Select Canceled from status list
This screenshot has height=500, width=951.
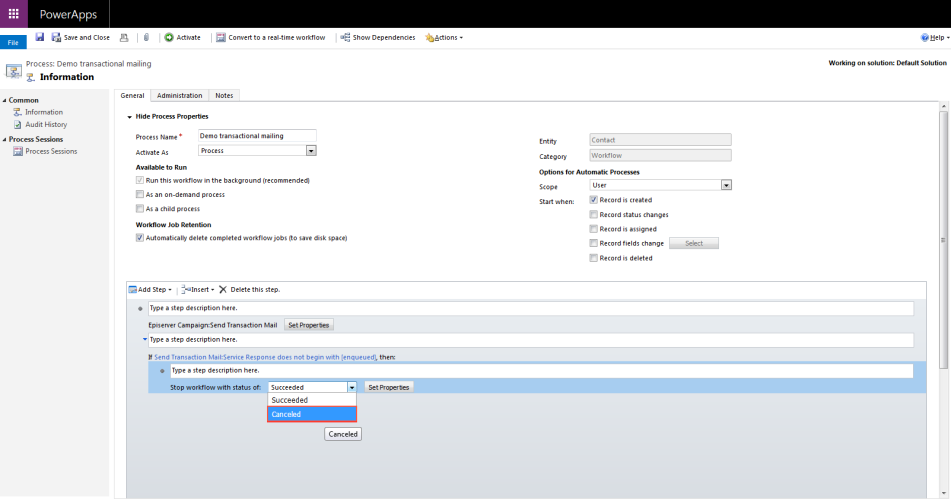tap(311, 414)
